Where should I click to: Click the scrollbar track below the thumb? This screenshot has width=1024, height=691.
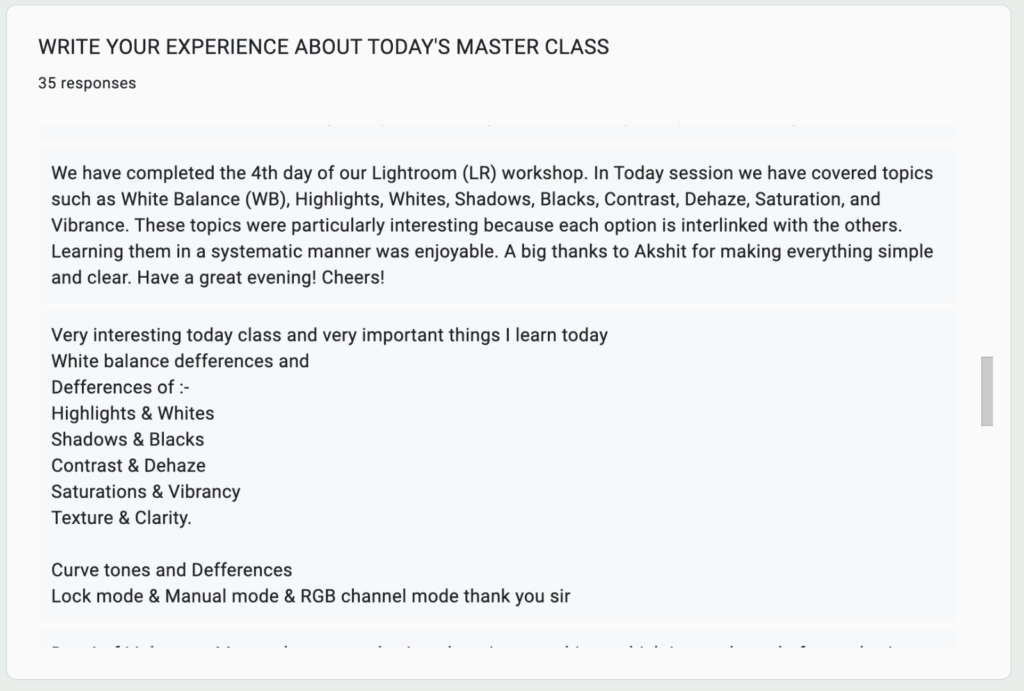pos(987,536)
